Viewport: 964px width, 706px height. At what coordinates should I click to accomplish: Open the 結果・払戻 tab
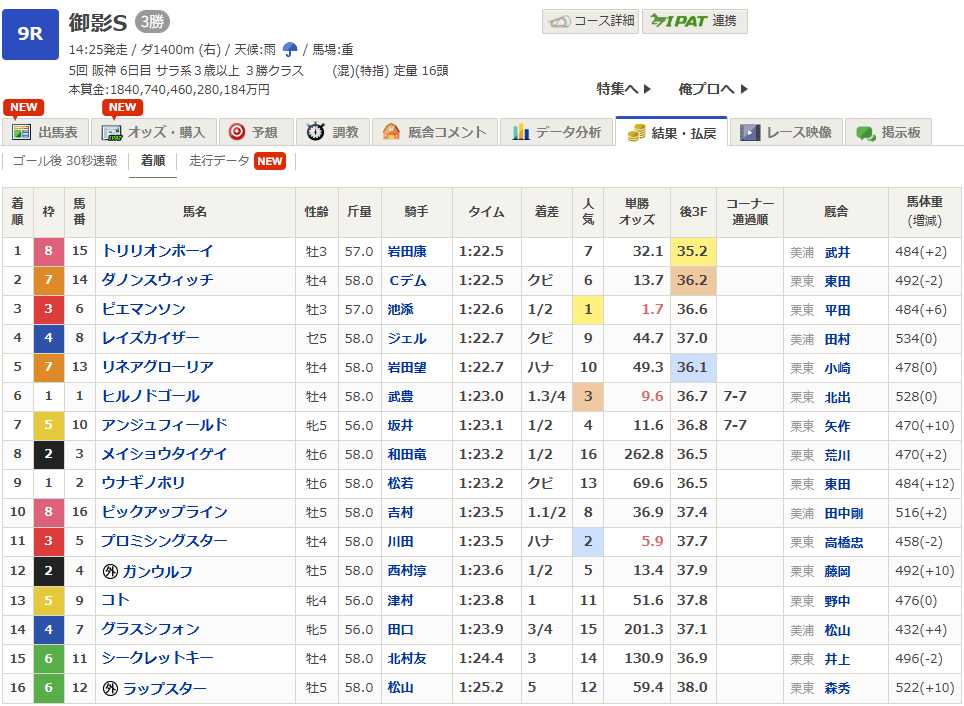(670, 132)
